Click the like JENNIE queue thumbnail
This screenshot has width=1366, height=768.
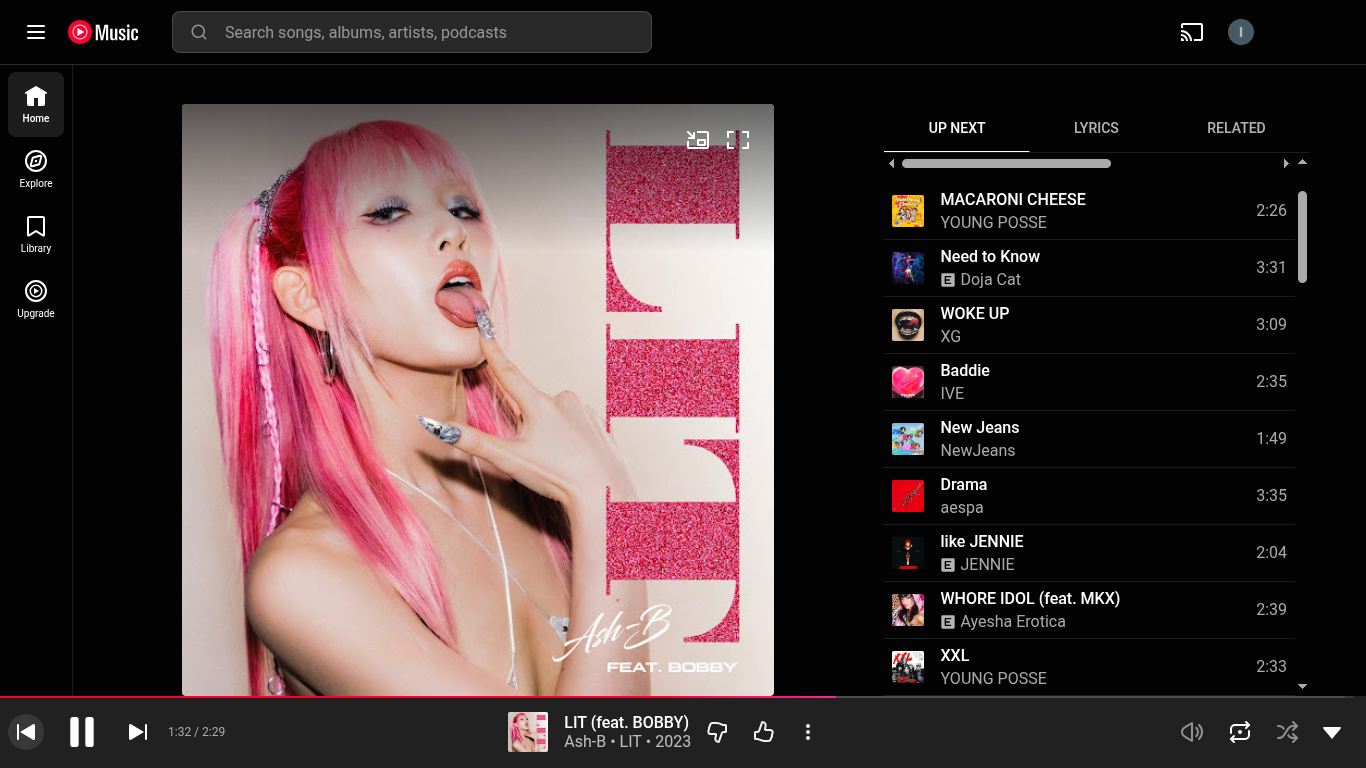click(908, 553)
